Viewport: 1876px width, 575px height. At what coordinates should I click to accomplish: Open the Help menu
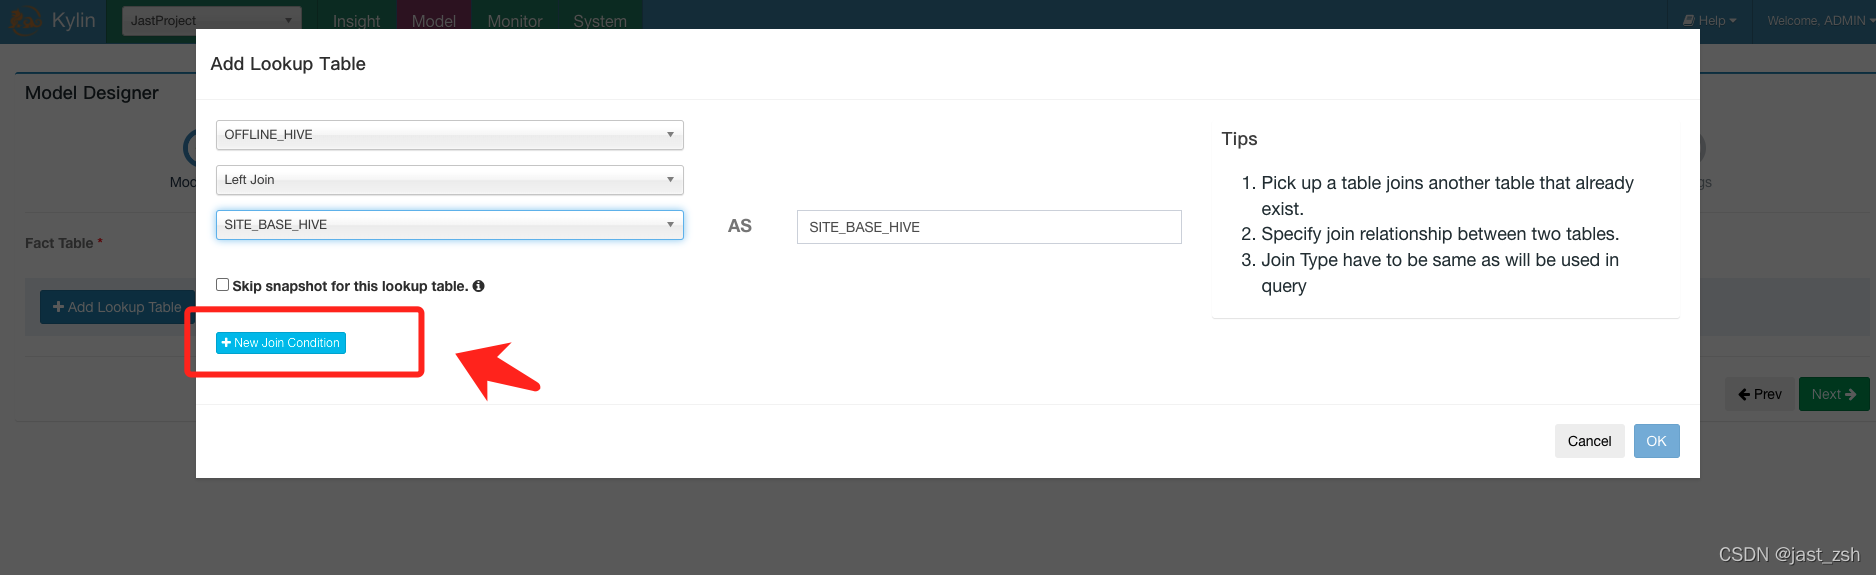(1710, 20)
